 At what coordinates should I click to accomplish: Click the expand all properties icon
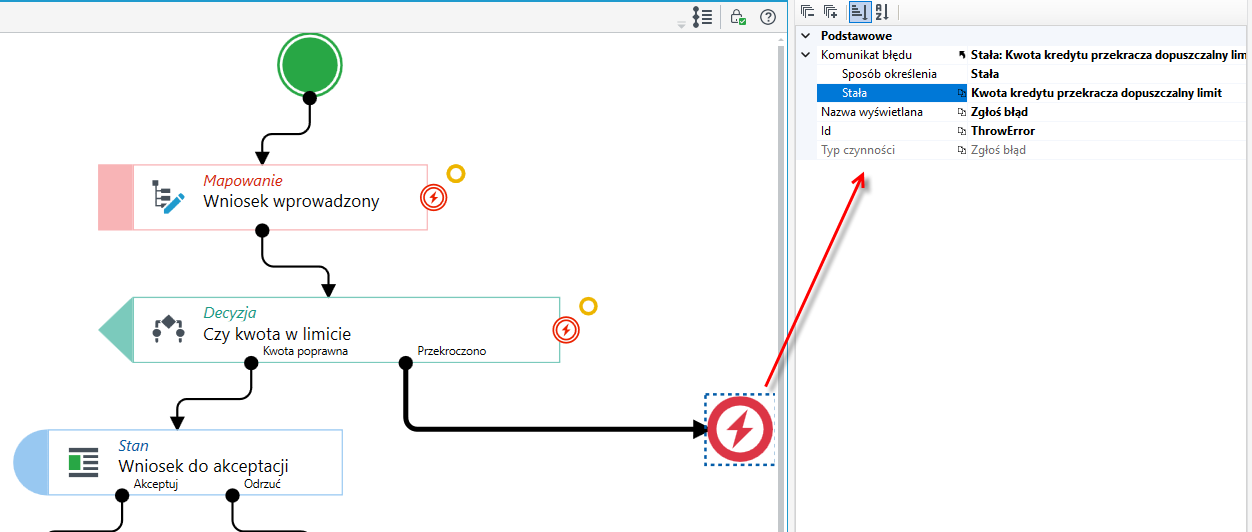(x=830, y=12)
